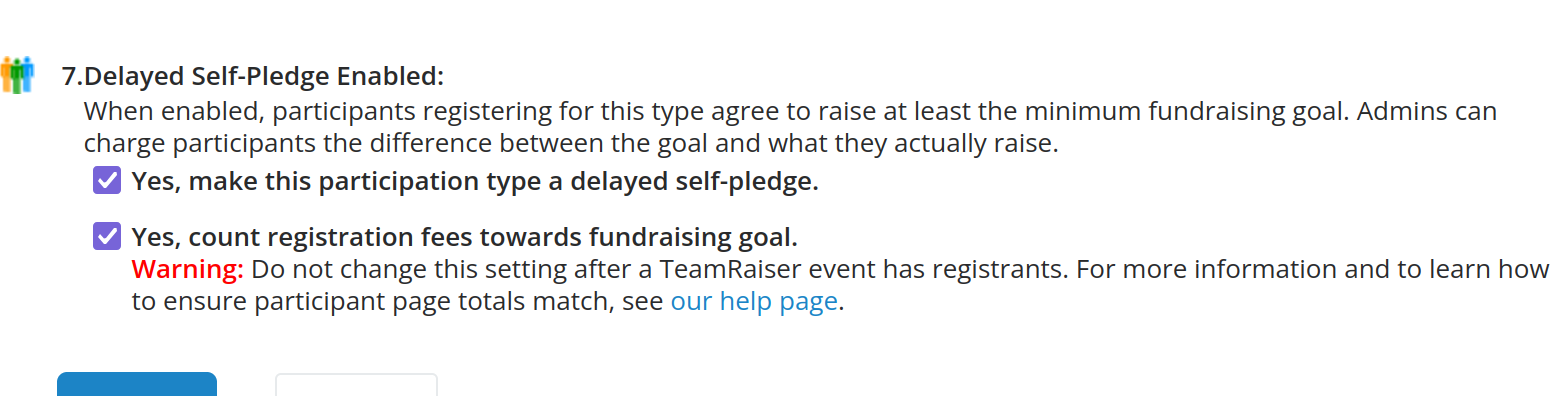The width and height of the screenshot is (1566, 396).
Task: Select the 'Delayed Self-Pledge Enabled' heading
Action: point(265,76)
